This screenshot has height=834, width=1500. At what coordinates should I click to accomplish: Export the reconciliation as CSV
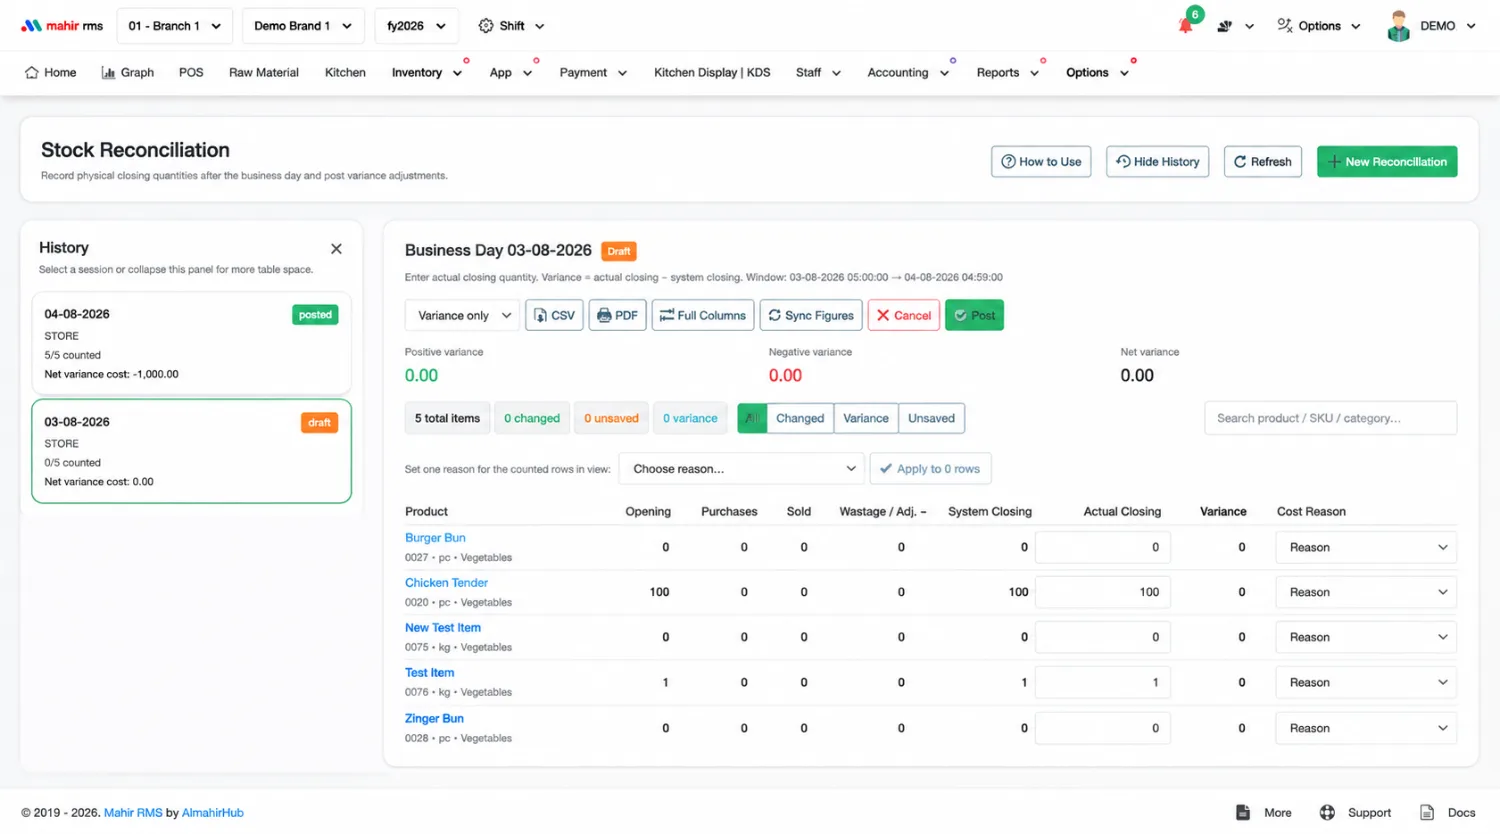(554, 315)
